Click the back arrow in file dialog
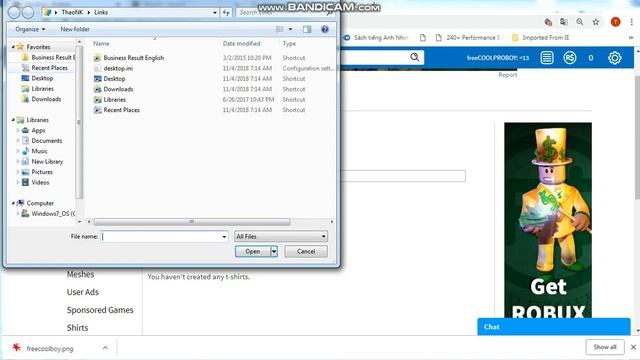Viewport: 640px width, 360px height. coord(13,12)
